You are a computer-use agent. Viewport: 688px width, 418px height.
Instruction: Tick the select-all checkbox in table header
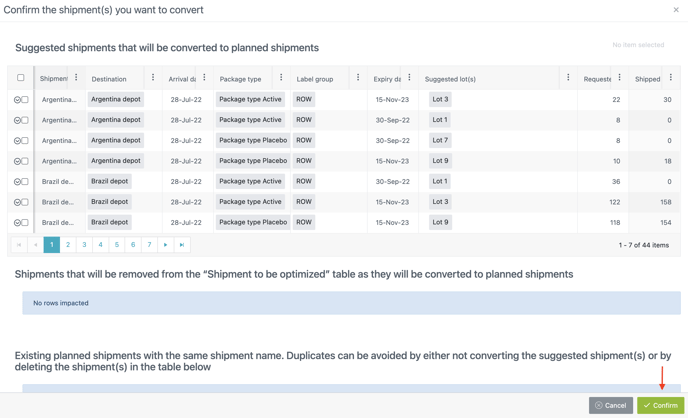coord(21,78)
